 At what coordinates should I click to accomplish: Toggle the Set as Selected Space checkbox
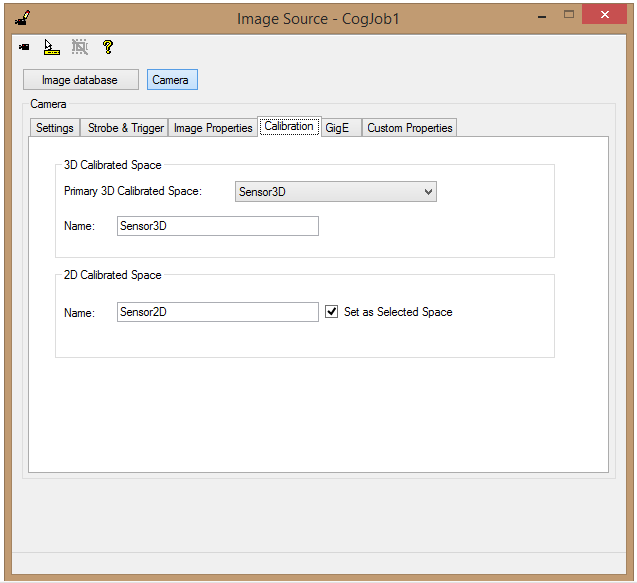pos(332,312)
